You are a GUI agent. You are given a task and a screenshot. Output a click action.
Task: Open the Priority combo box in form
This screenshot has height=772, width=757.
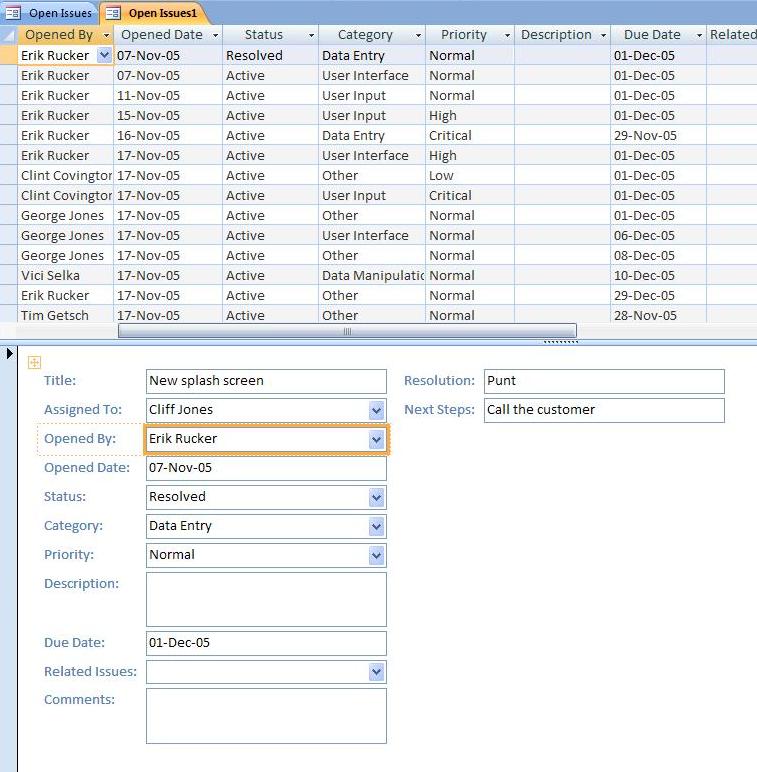[x=376, y=555]
